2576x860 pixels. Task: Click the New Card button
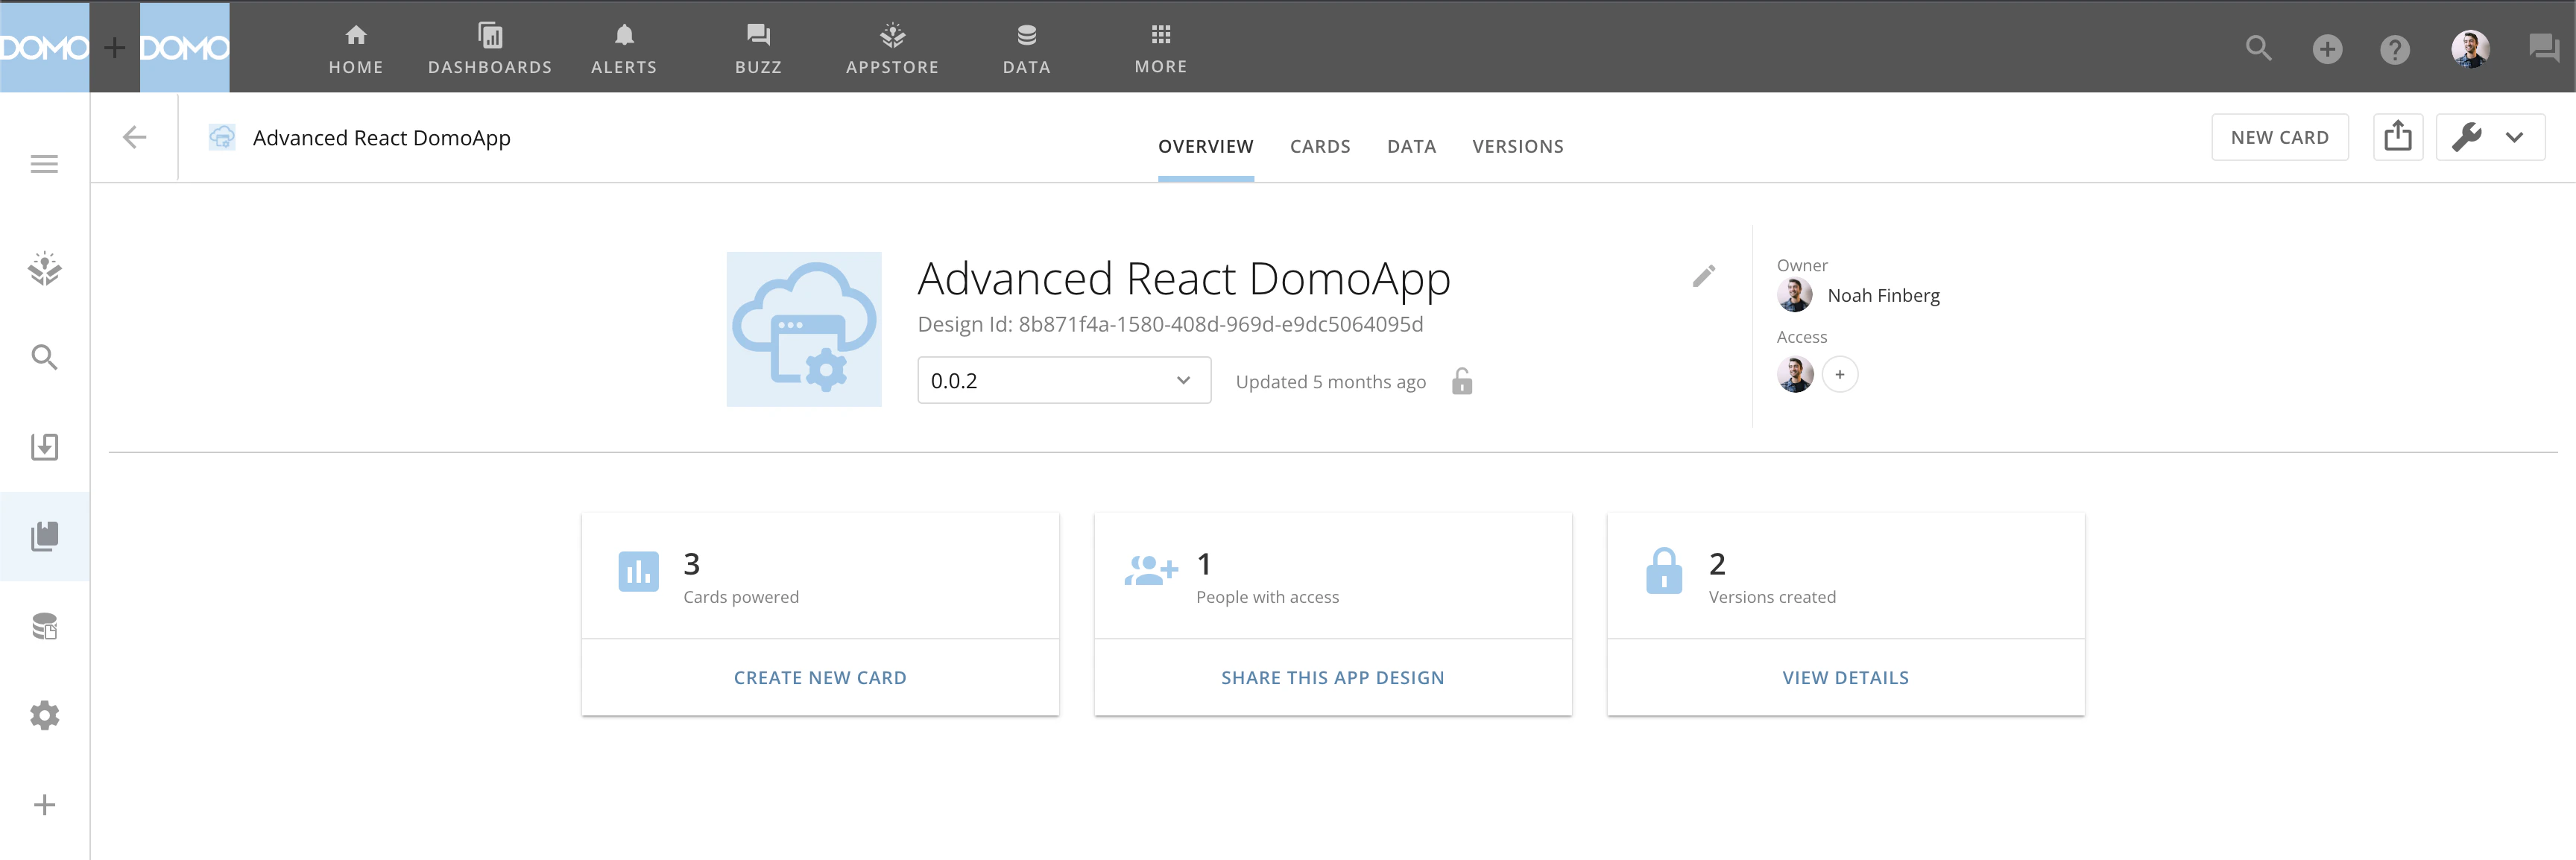pos(2279,137)
